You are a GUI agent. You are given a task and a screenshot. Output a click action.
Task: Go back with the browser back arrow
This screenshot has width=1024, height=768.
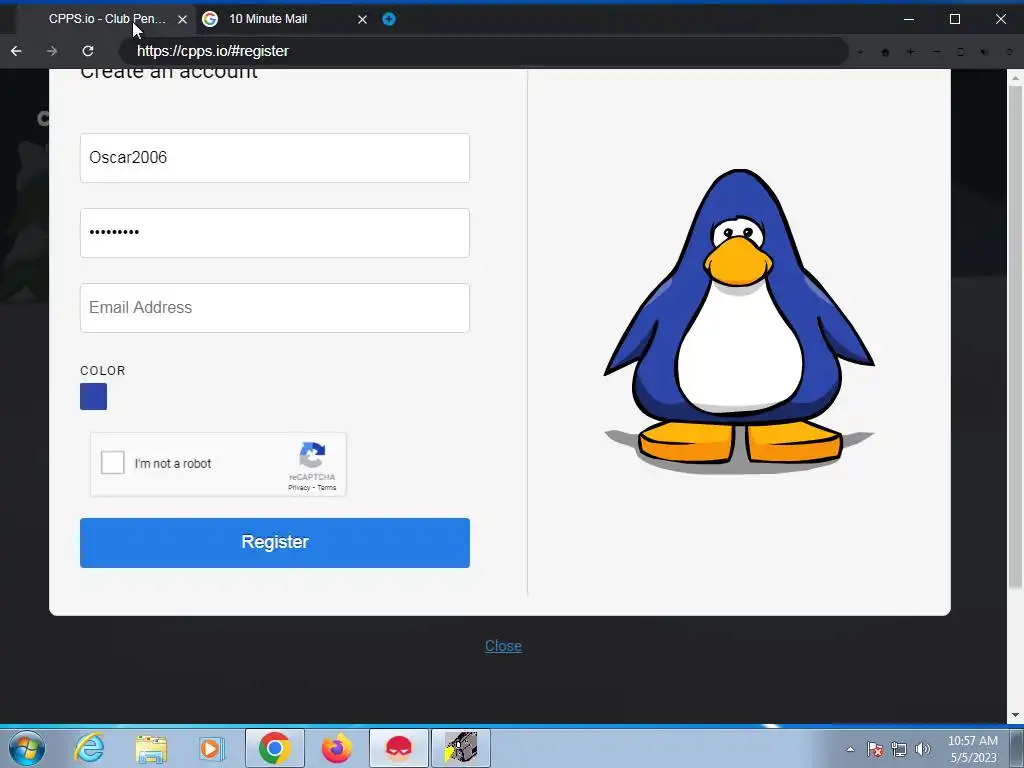(16, 51)
